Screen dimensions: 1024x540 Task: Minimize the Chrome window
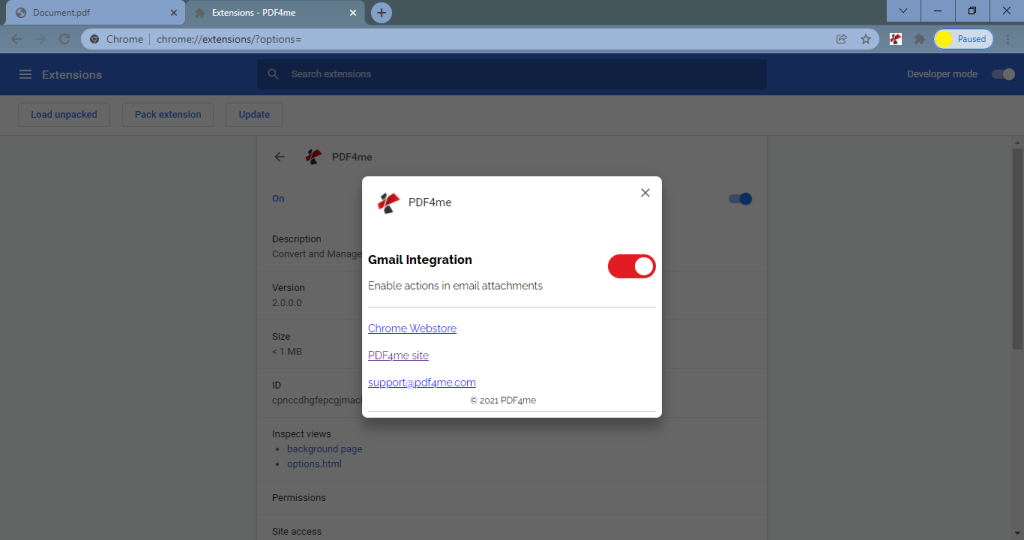coord(938,11)
